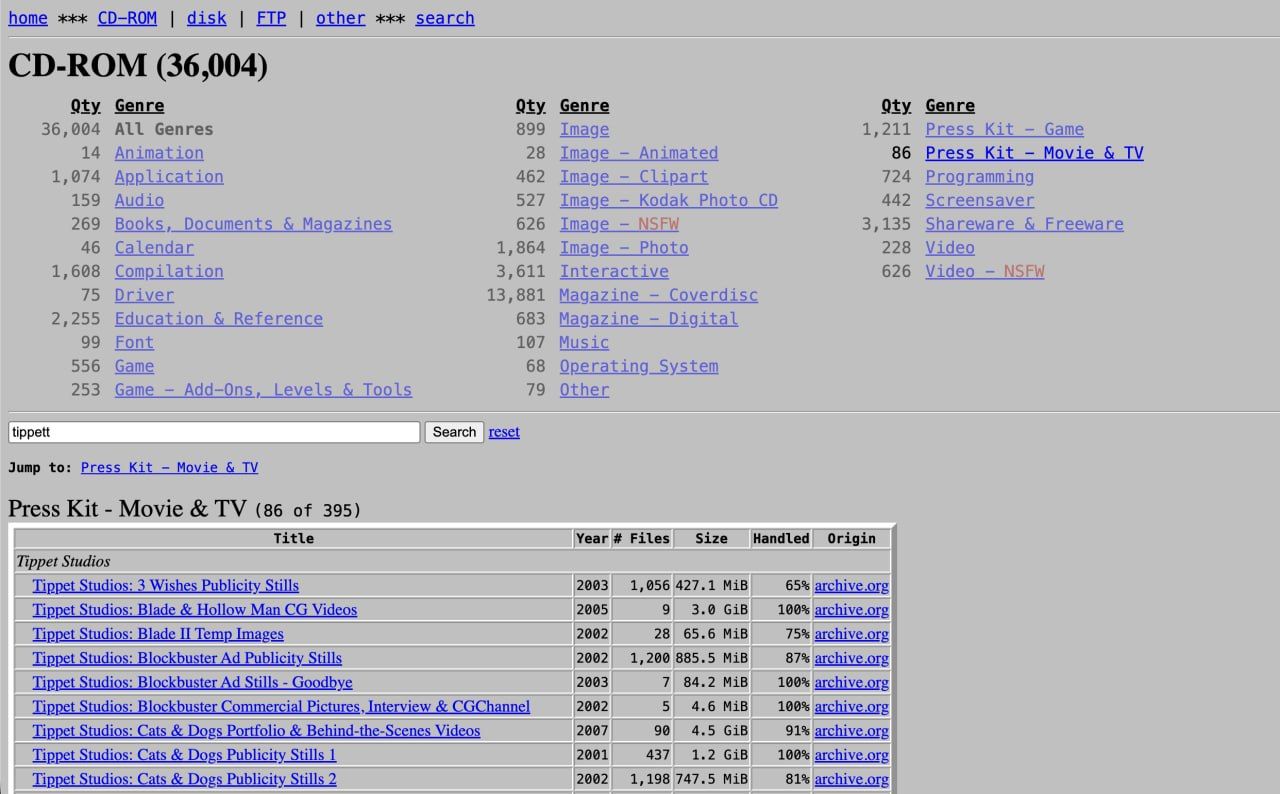The image size is (1280, 794).
Task: Open the Interactive genre
Action: click(614, 271)
